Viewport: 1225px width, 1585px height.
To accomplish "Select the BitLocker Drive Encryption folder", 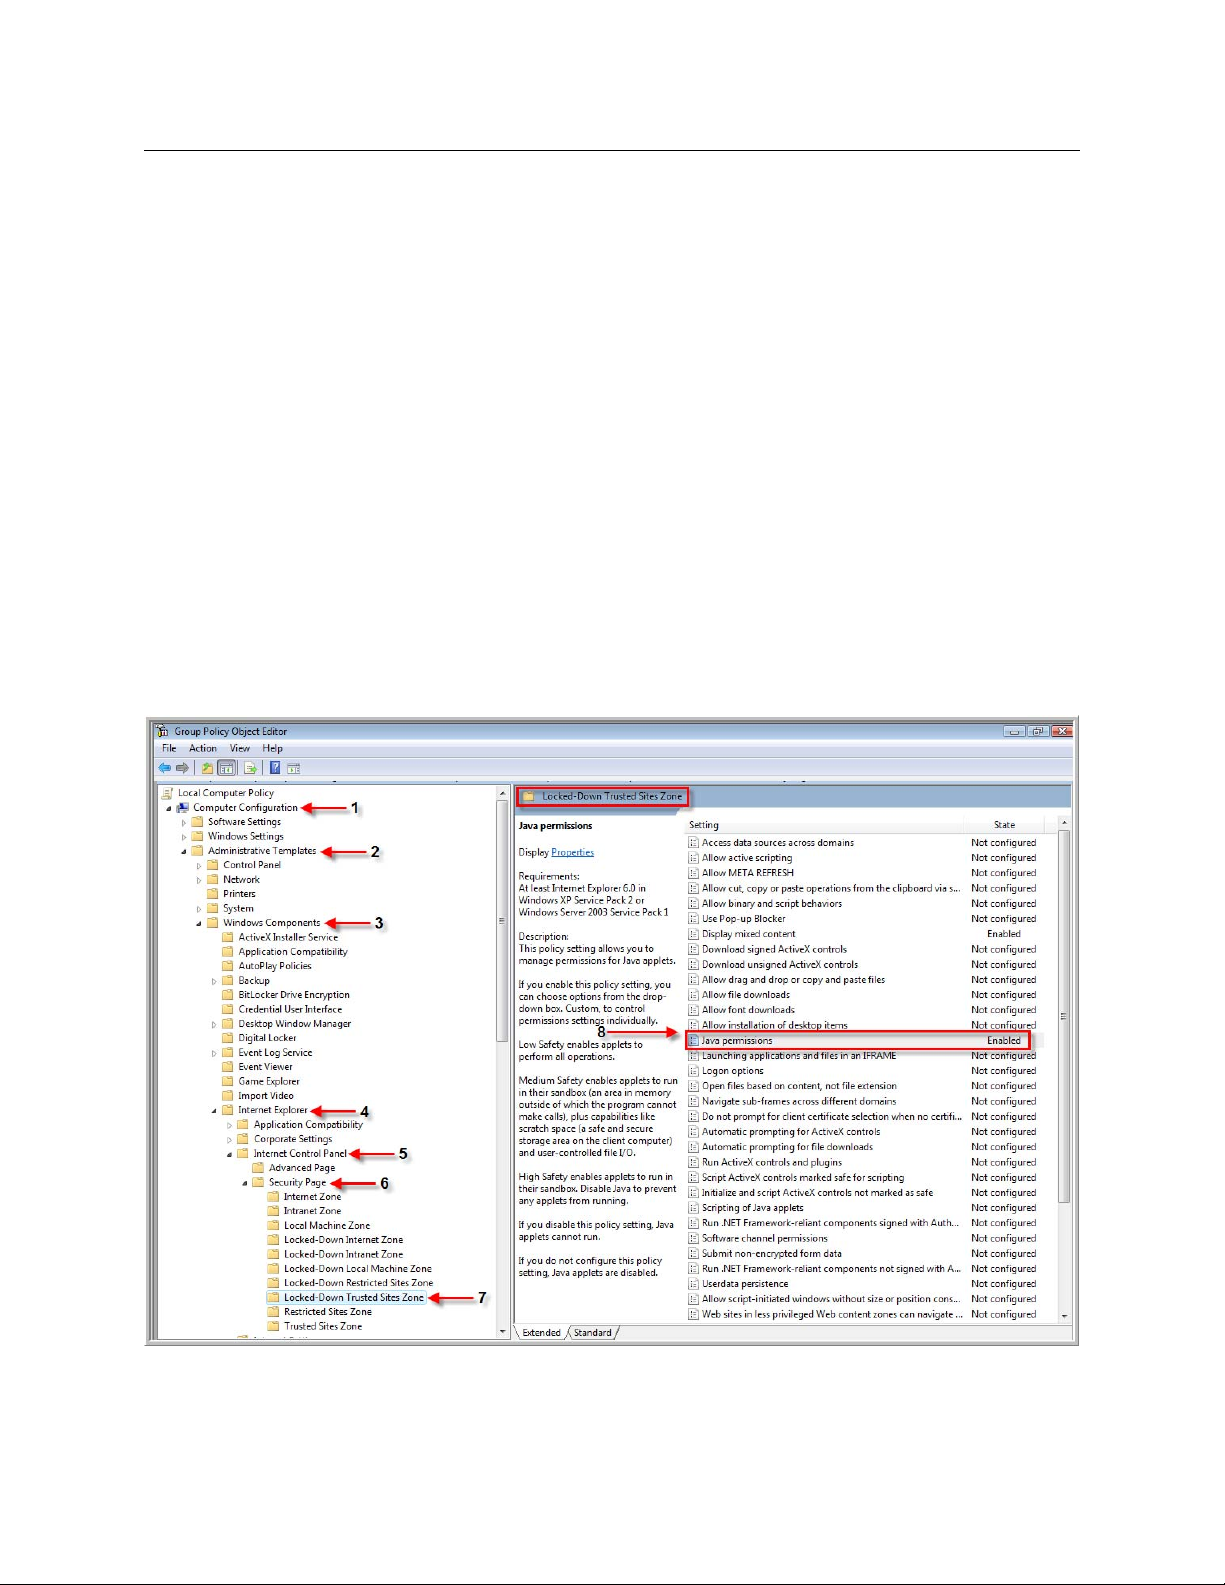I will [x=294, y=995].
